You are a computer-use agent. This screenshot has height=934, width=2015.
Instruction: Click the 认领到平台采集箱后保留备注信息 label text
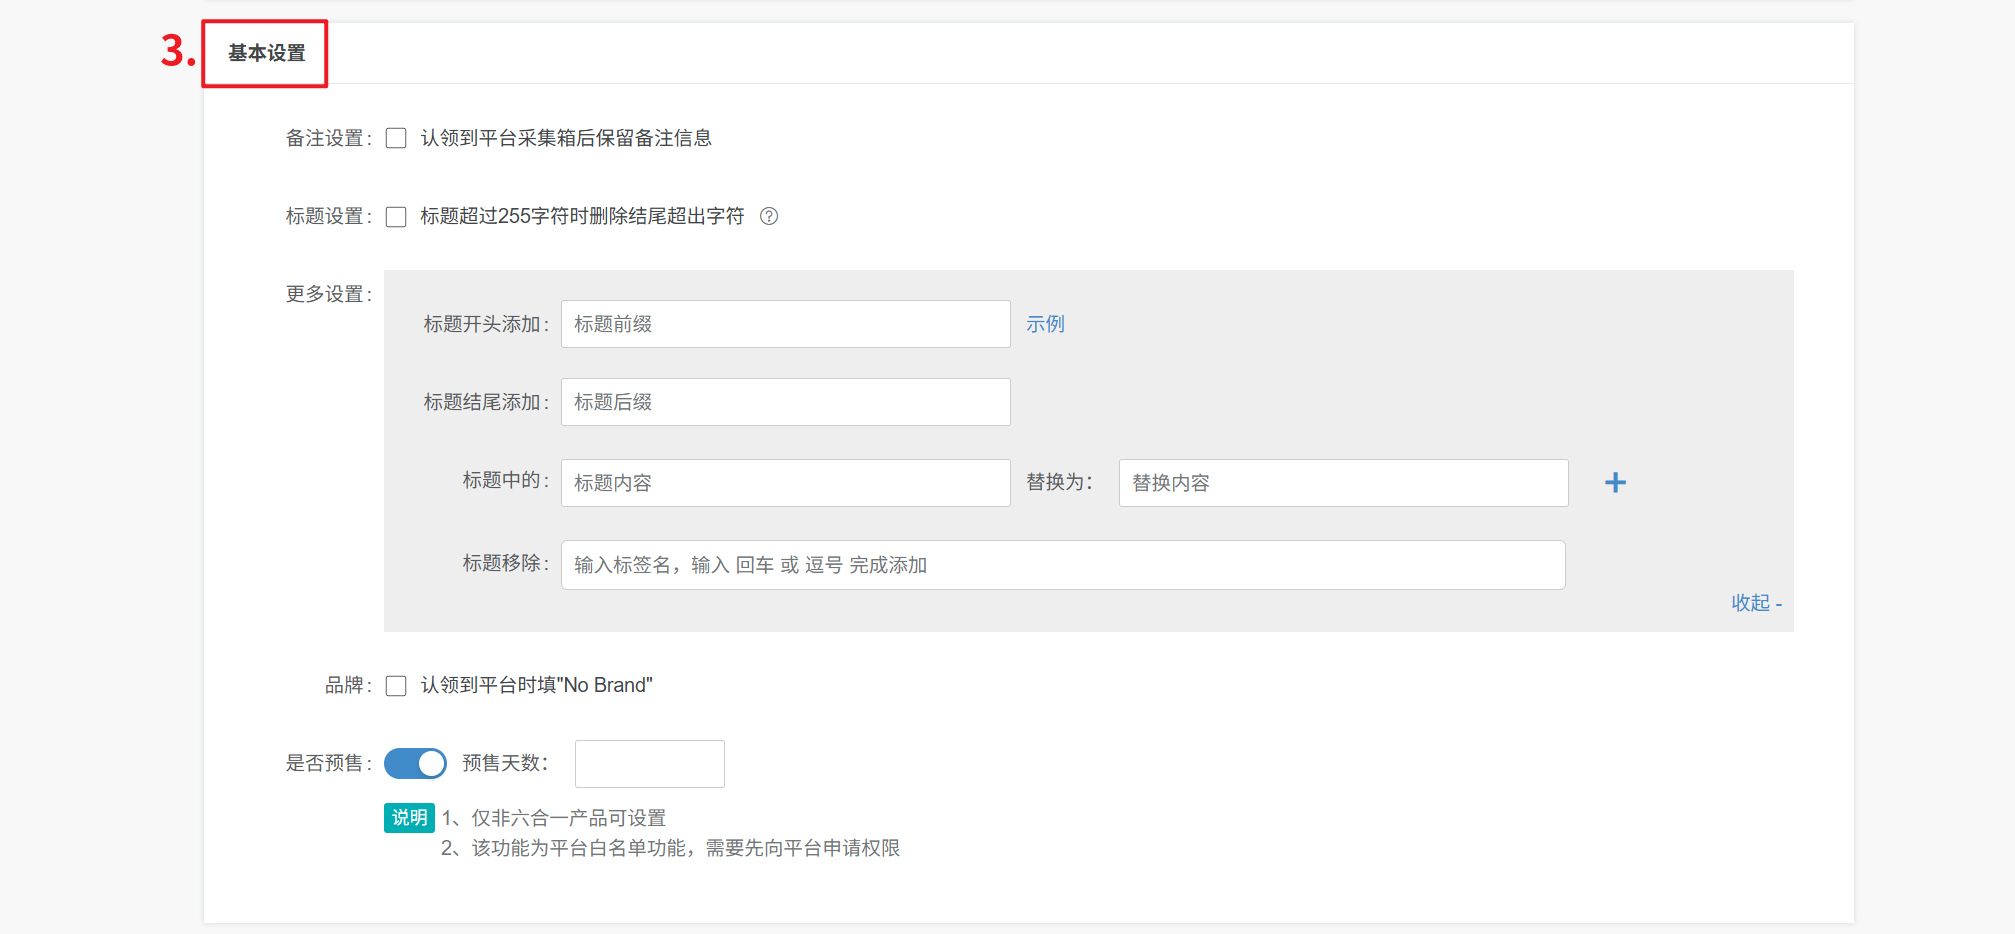566,138
